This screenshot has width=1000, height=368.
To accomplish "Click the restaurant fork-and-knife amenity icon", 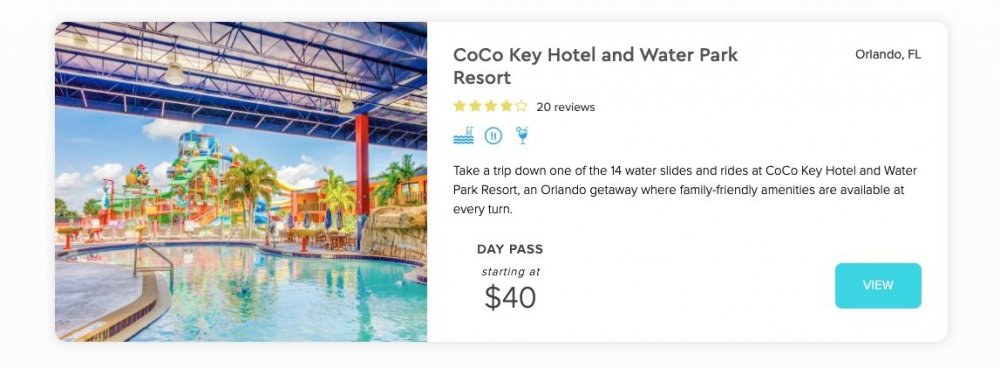I will (x=493, y=135).
